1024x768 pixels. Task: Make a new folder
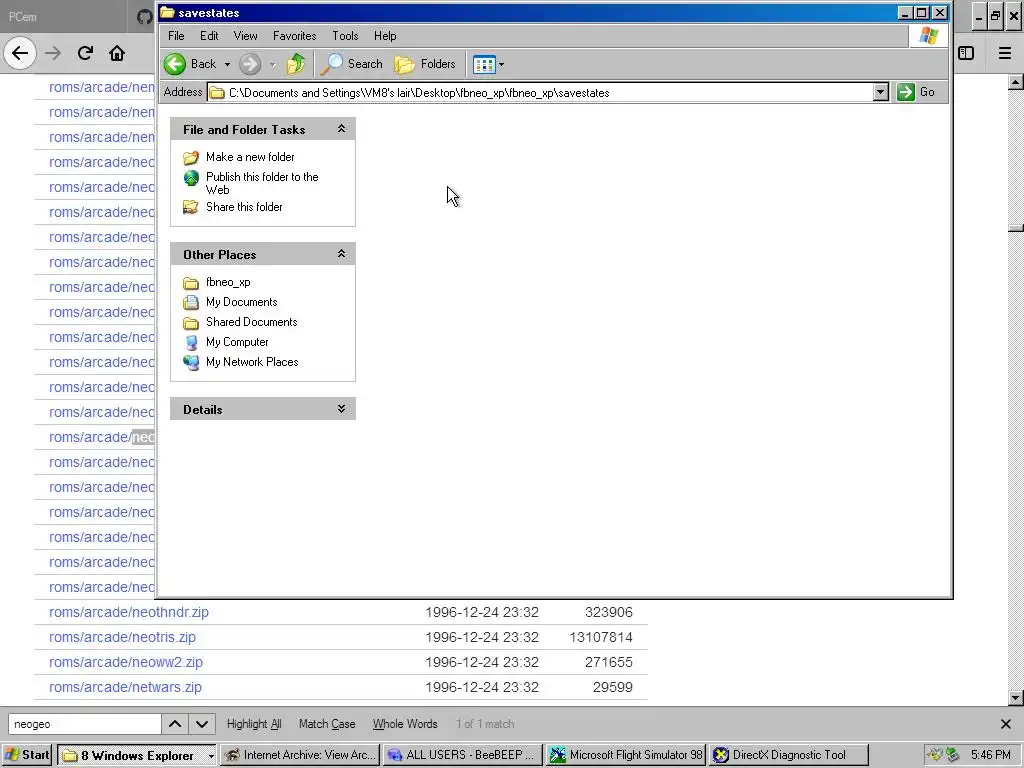(249, 157)
